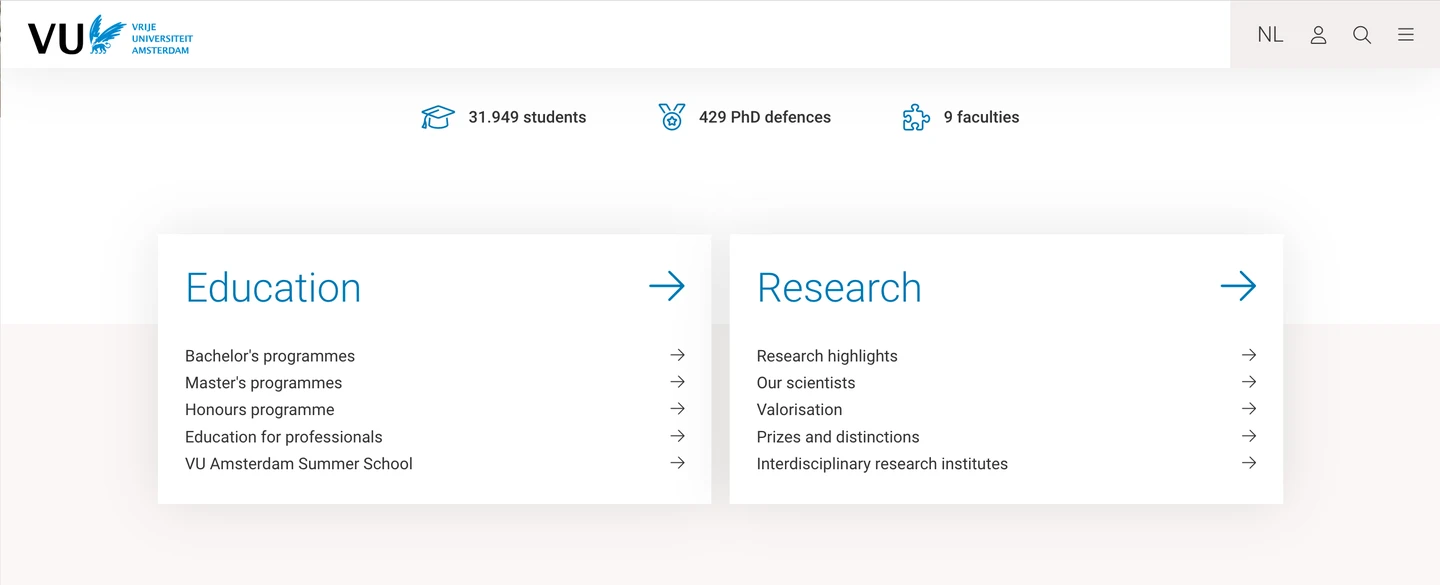Open the Research heading link
This screenshot has height=585, width=1440.
(x=839, y=288)
